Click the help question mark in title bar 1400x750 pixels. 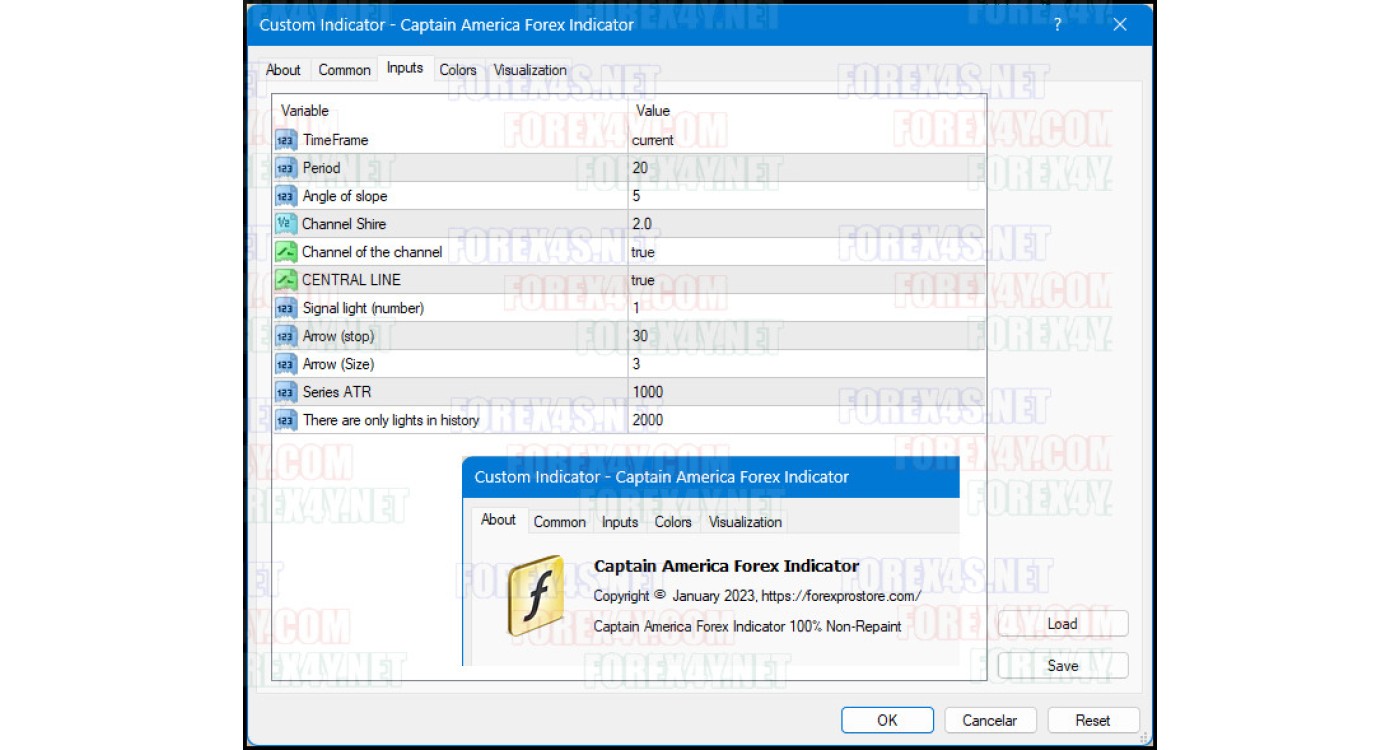coord(1058,25)
